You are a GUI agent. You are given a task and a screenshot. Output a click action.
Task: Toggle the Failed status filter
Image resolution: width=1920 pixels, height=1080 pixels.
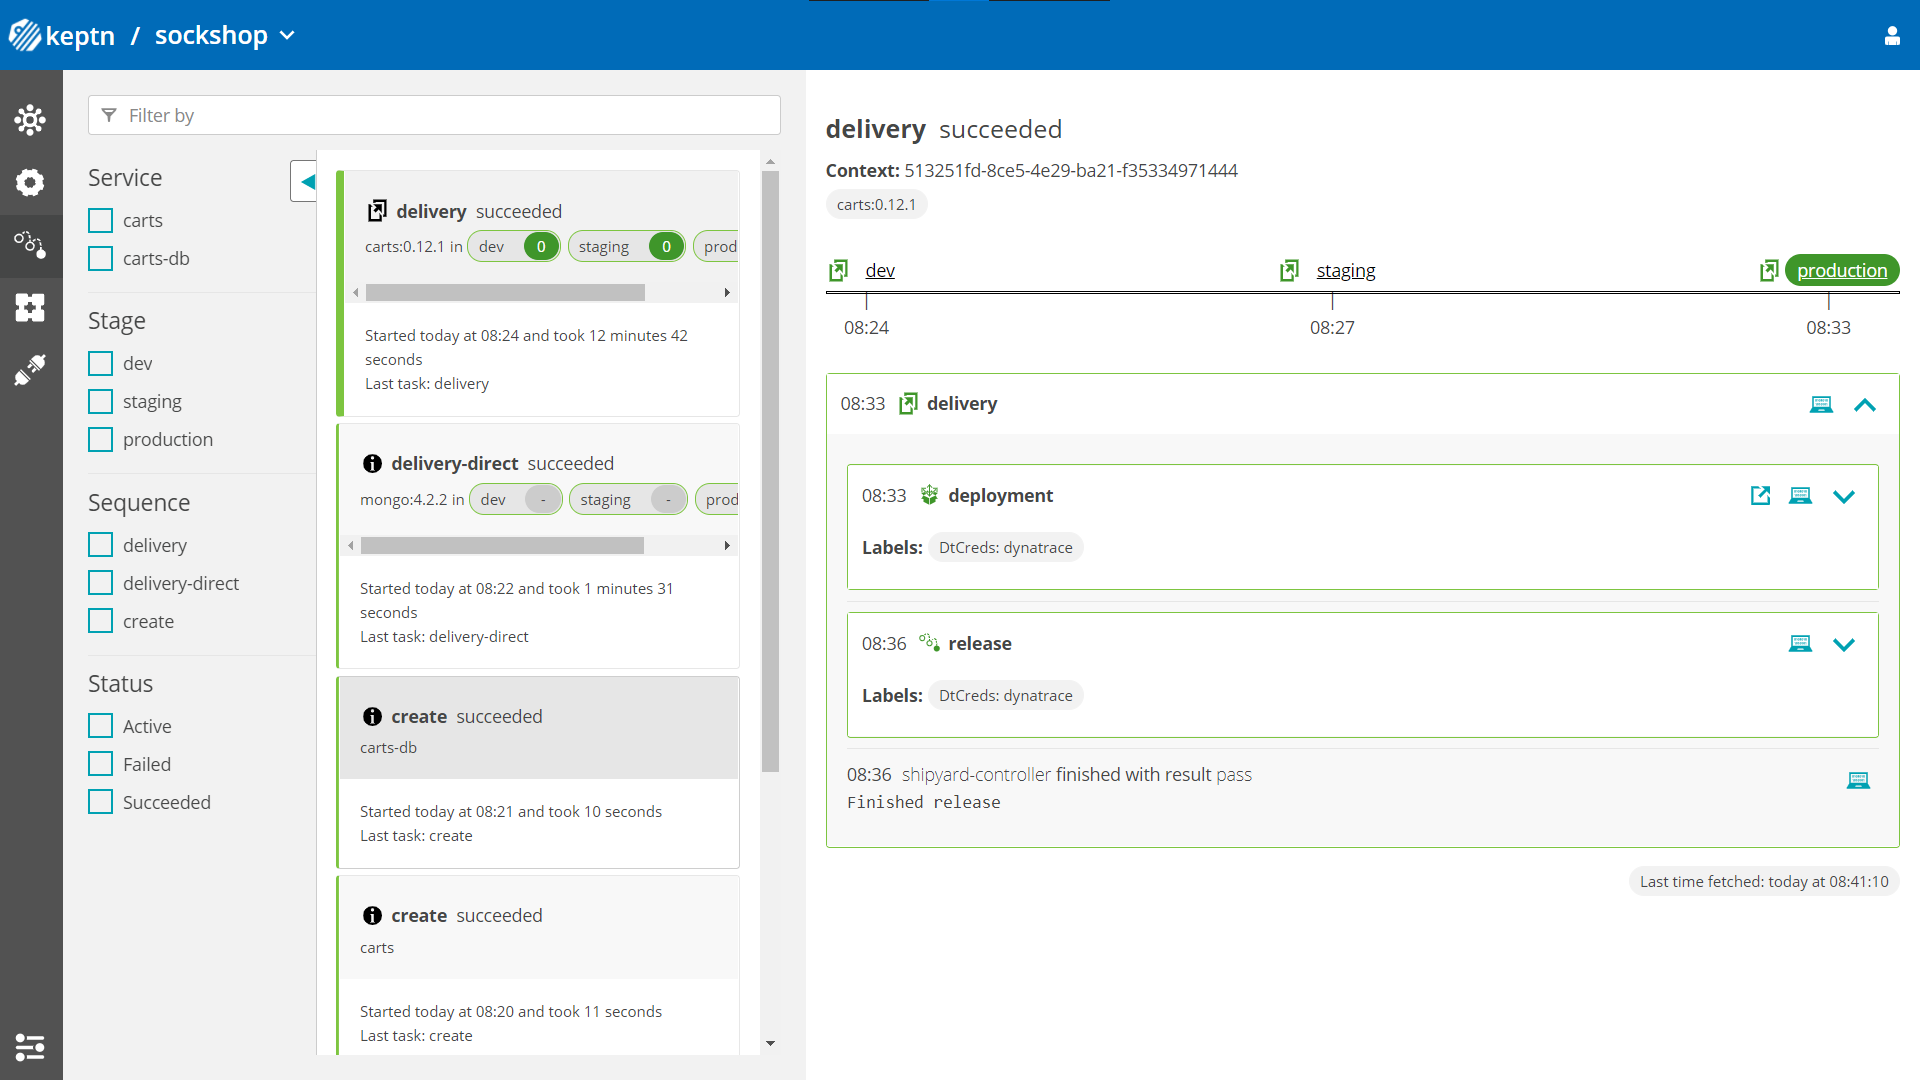tap(101, 764)
